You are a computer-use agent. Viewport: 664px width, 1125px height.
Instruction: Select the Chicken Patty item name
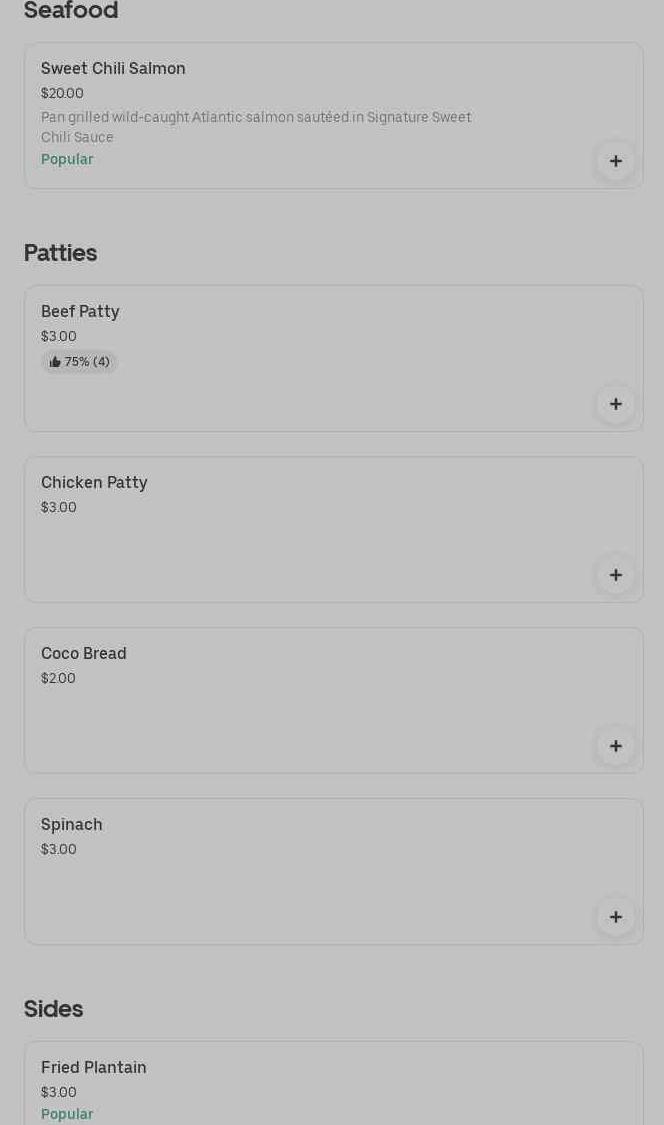tap(94, 483)
